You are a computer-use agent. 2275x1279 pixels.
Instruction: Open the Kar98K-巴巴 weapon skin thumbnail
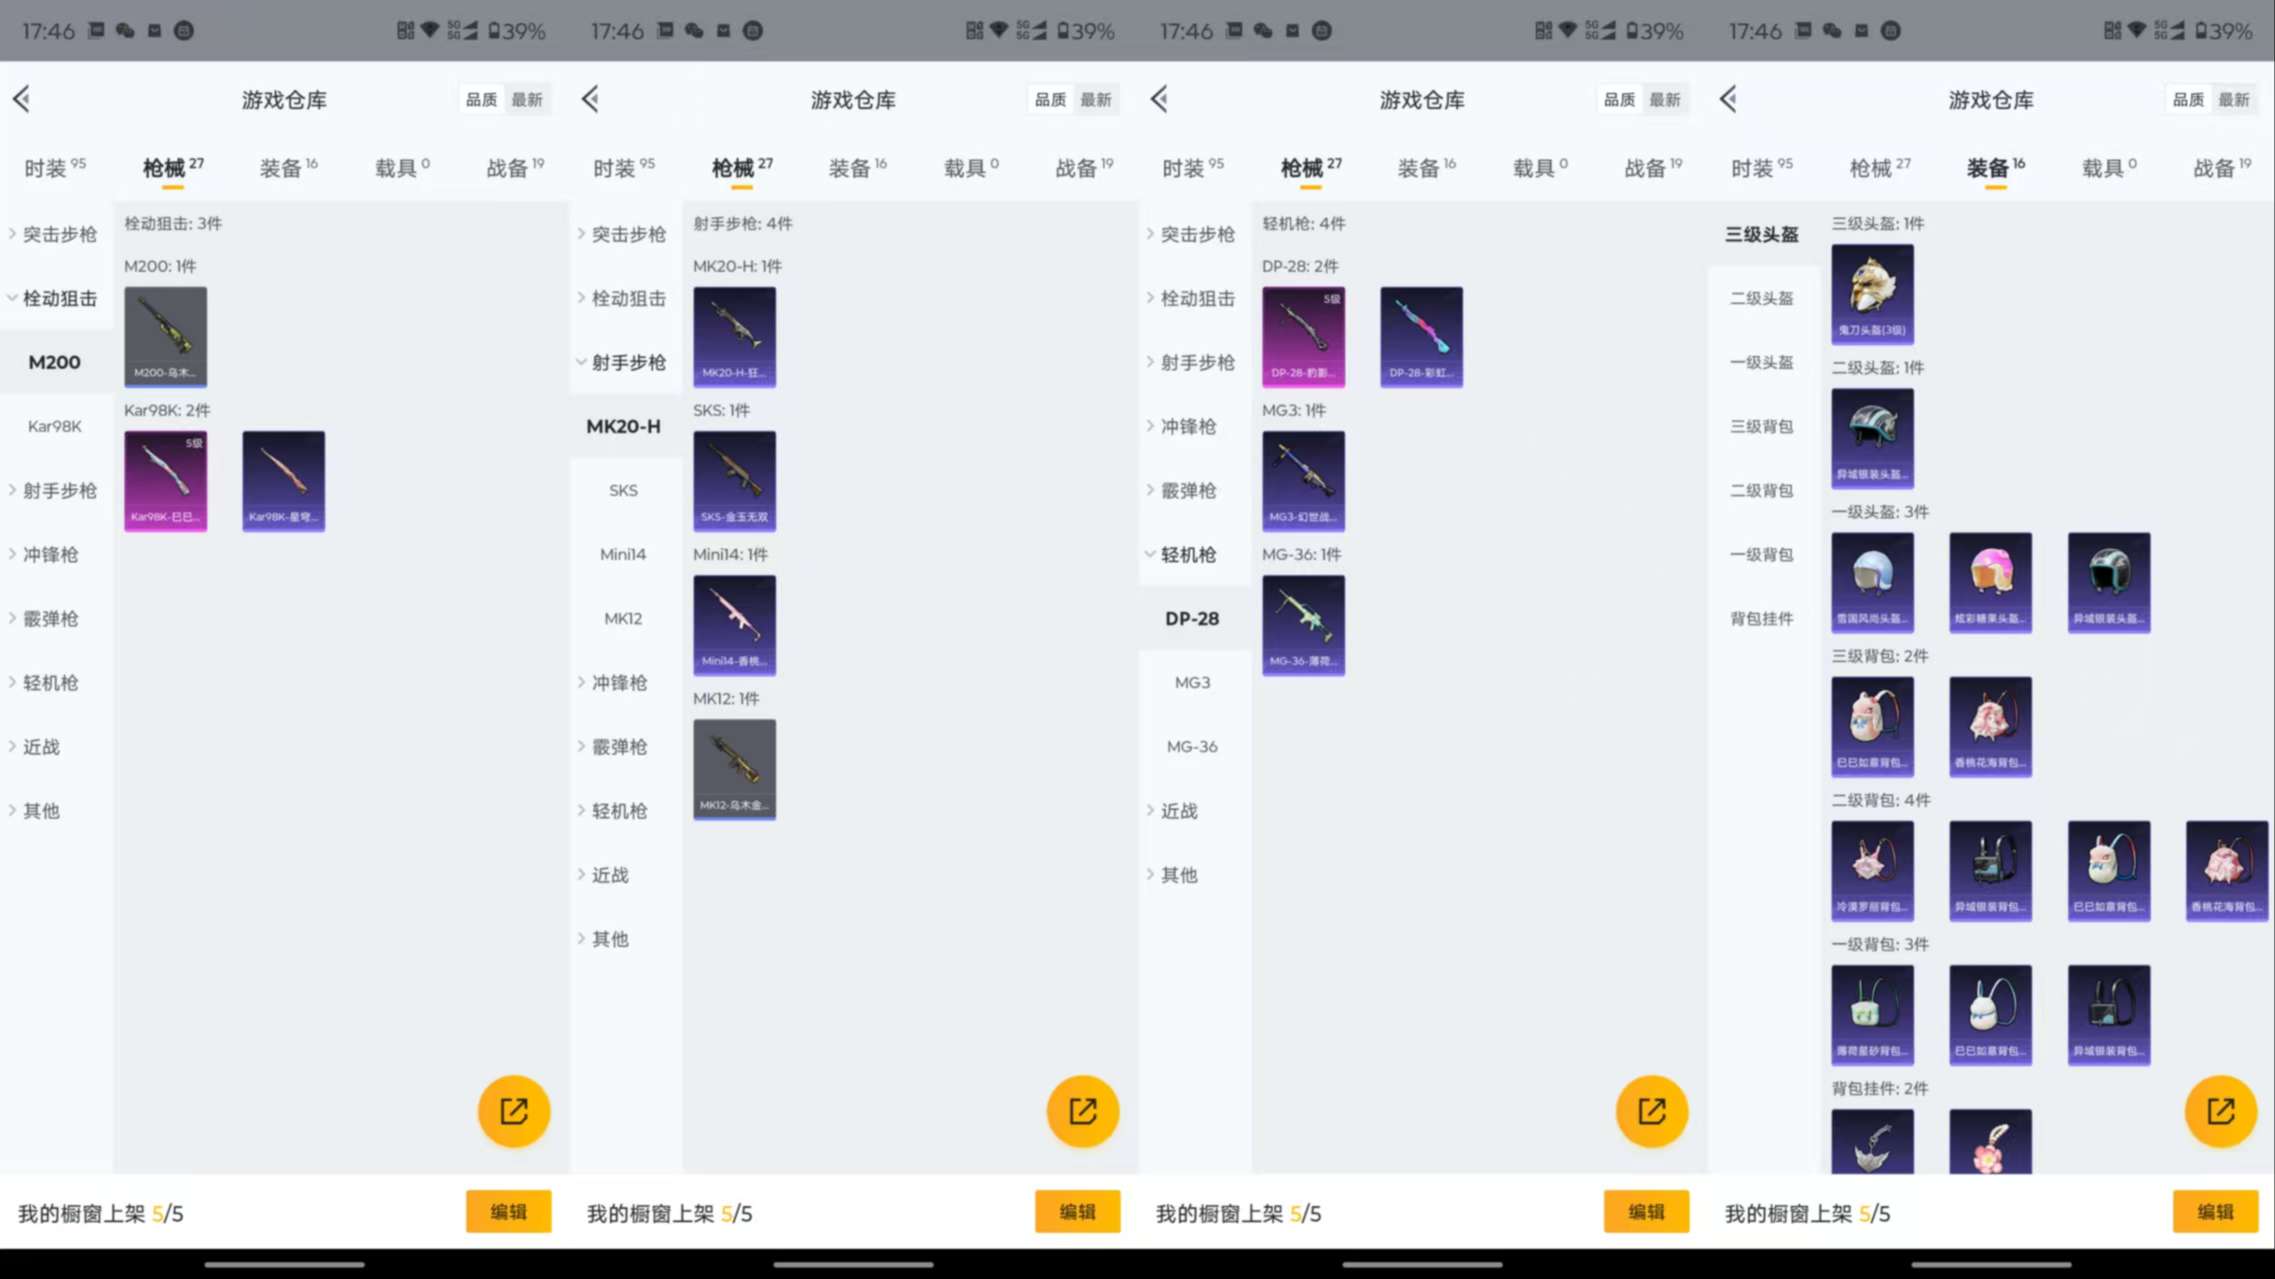coord(165,481)
